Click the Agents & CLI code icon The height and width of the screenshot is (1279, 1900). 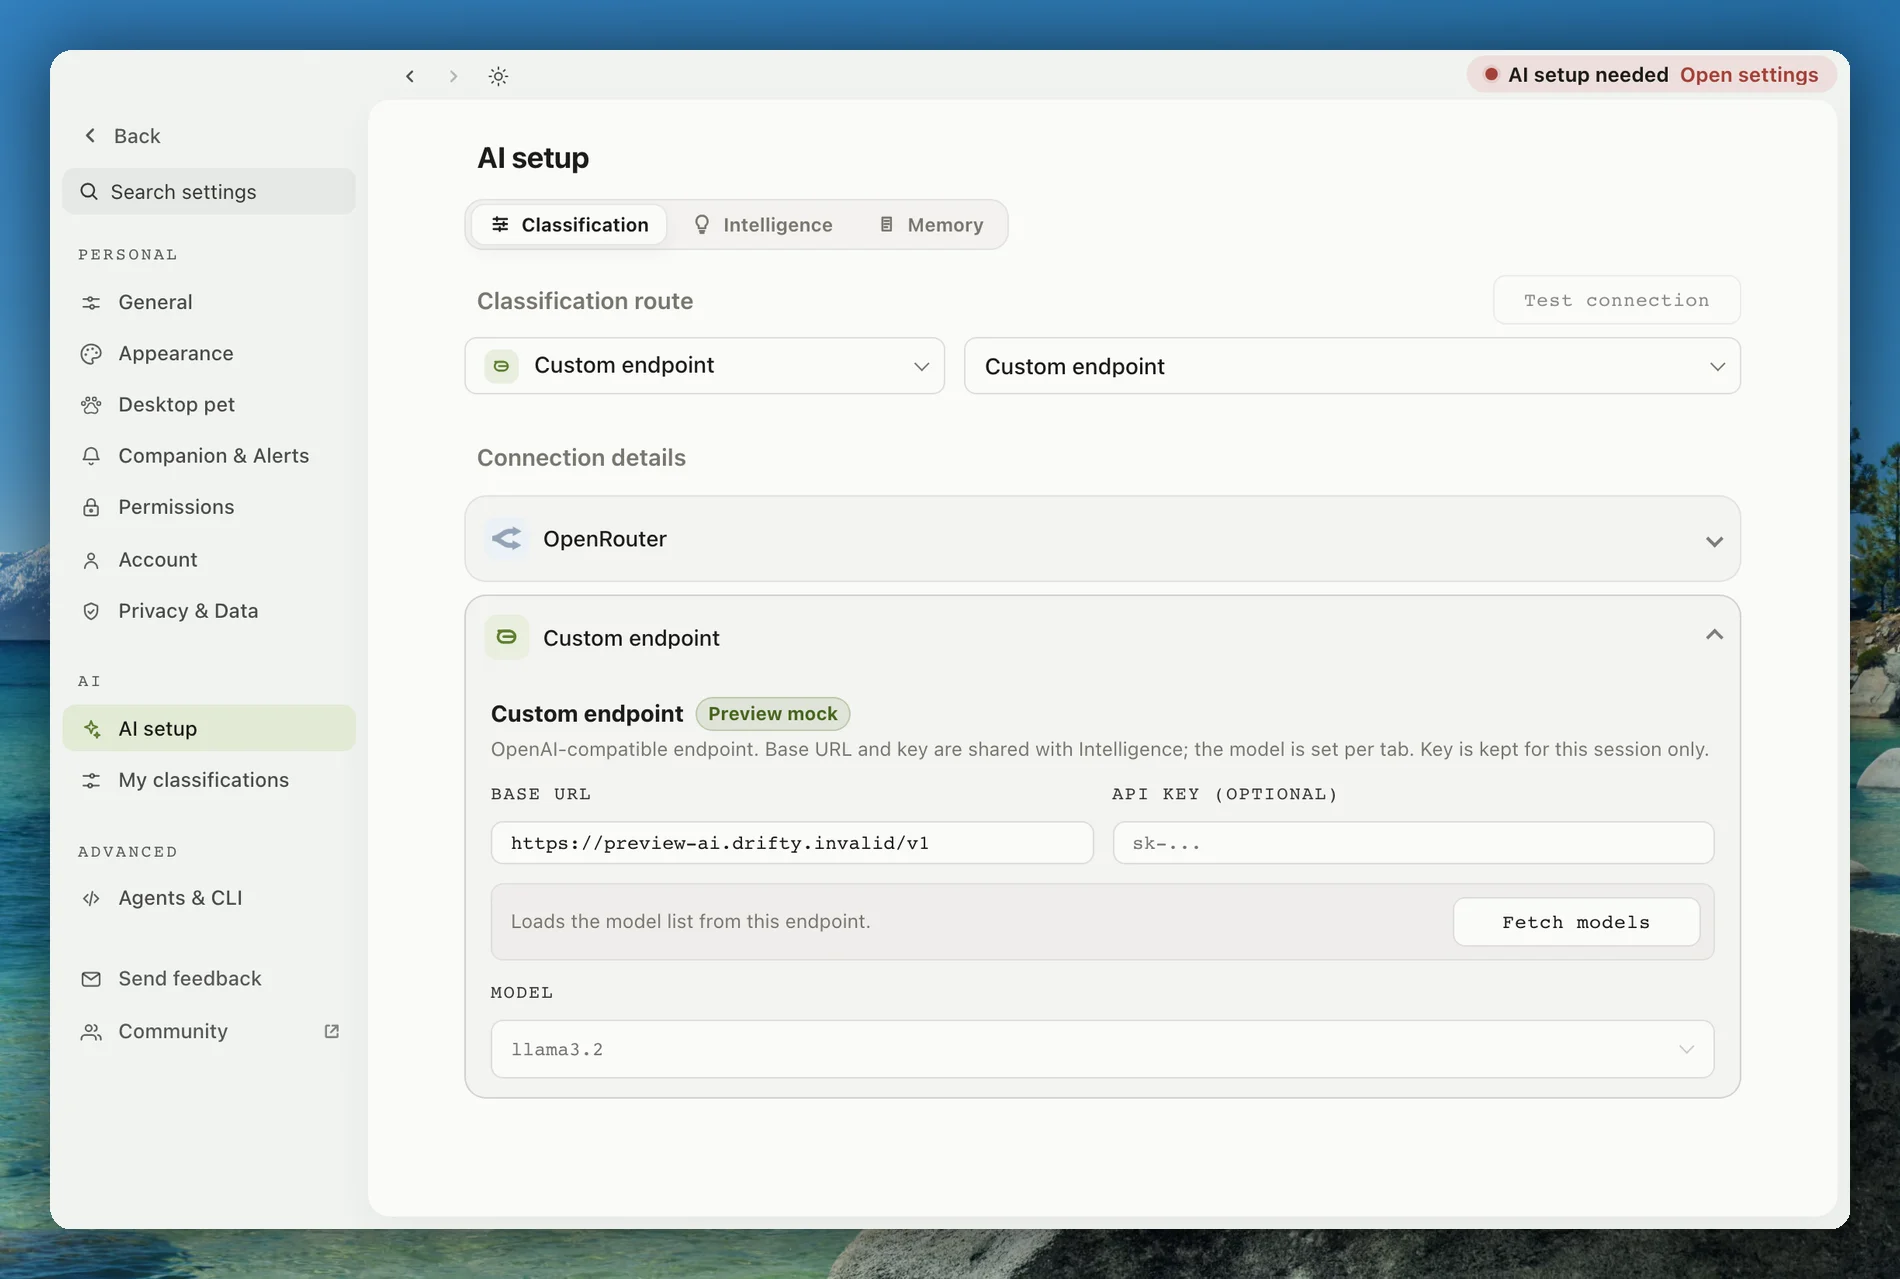91,898
